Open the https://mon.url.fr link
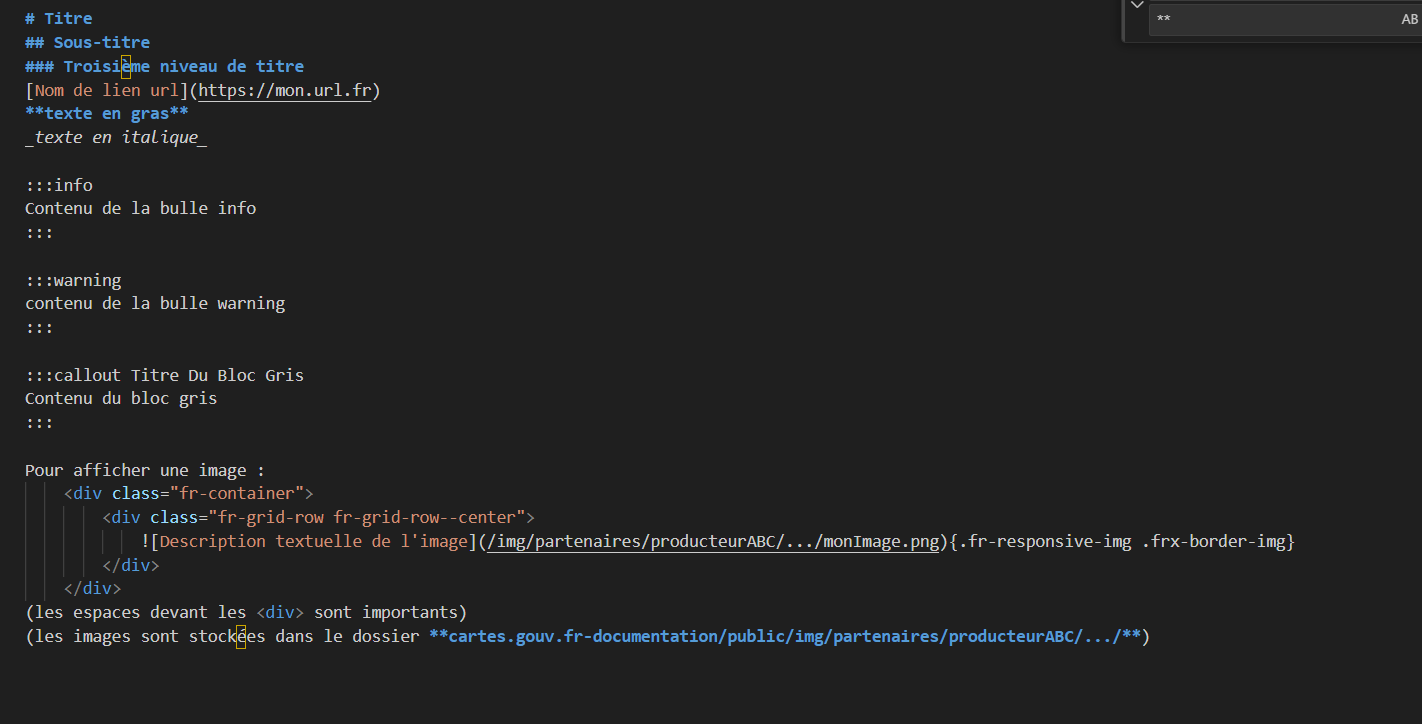1422x724 pixels. pyautogui.click(x=285, y=91)
